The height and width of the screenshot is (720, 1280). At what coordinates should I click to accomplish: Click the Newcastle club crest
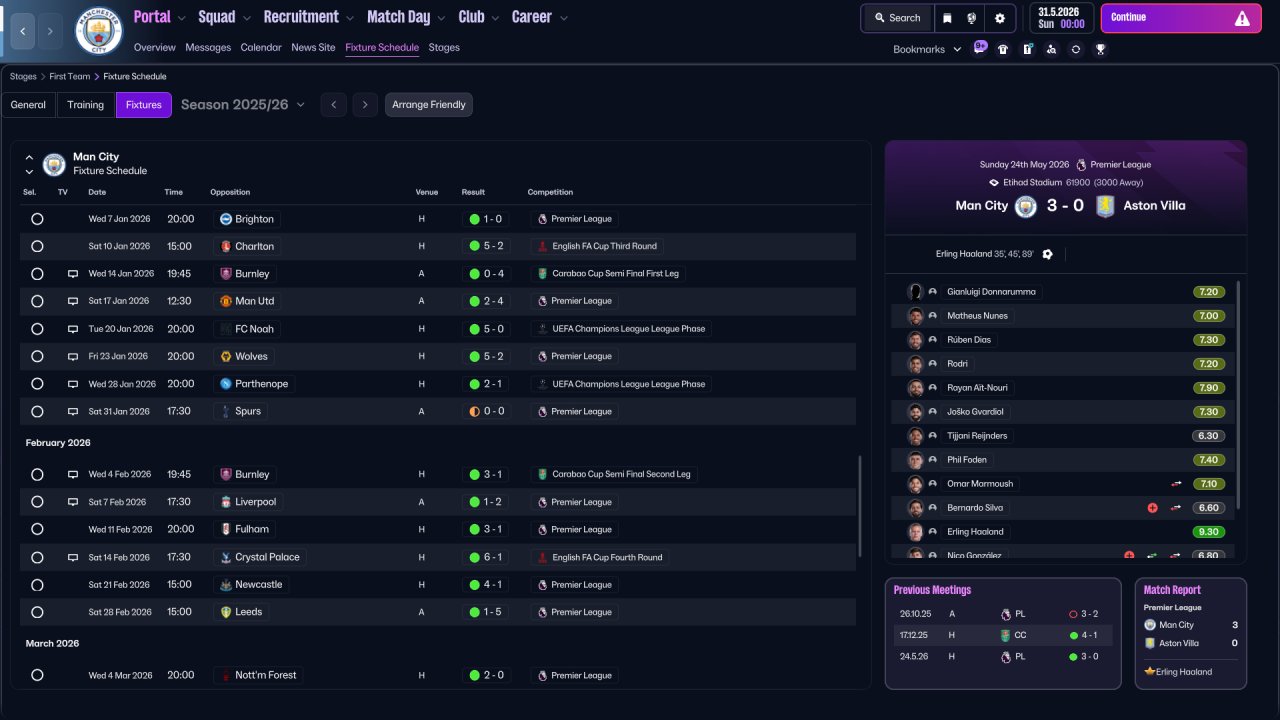pos(226,585)
